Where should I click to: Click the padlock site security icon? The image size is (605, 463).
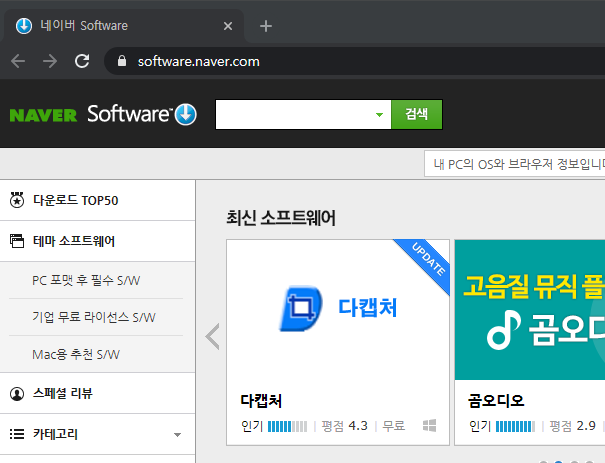point(122,61)
